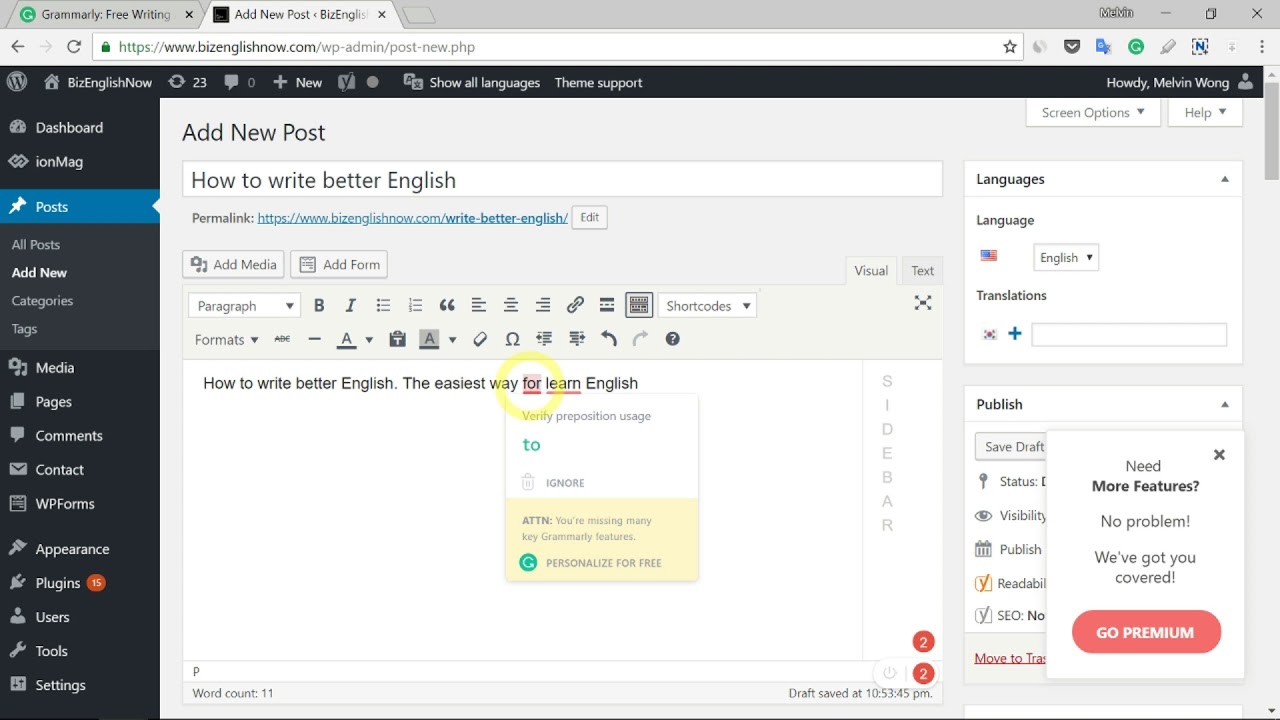Toggle italic formatting in editor toolbar
The width and height of the screenshot is (1280, 720).
click(x=350, y=306)
